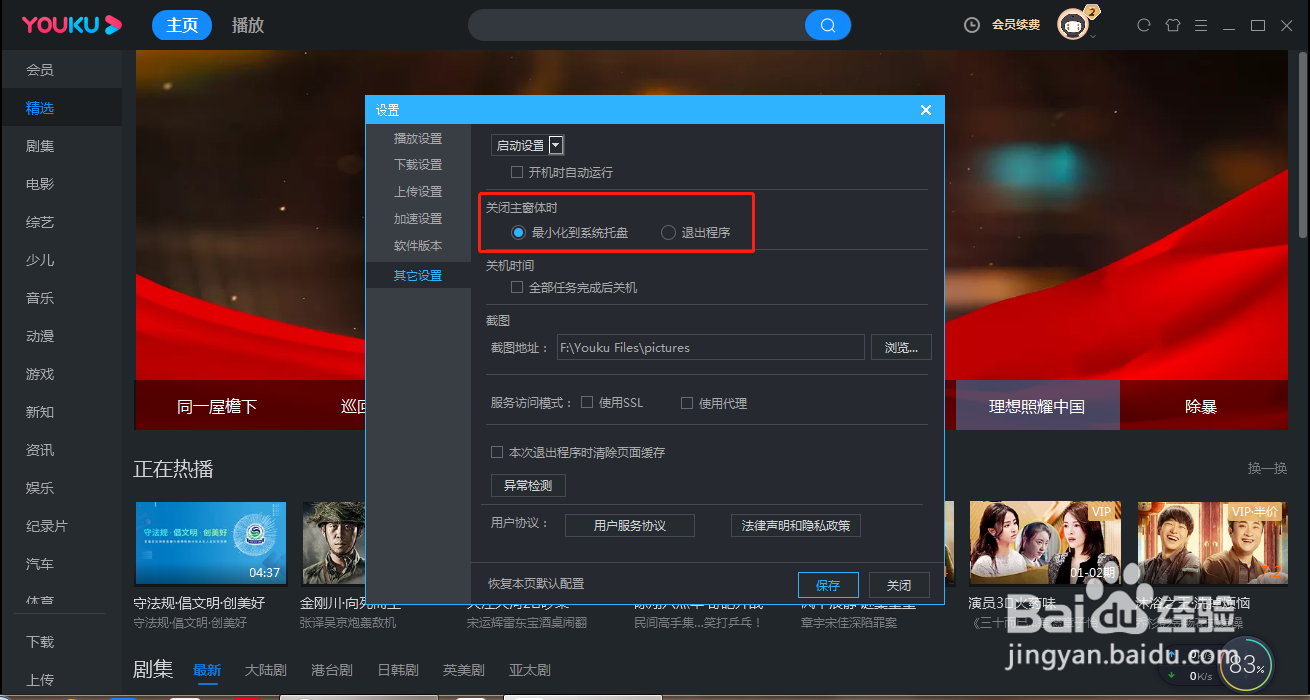This screenshot has height=700, width=1310.
Task: Open 游戏 in left sidebar
Action: 40,374
